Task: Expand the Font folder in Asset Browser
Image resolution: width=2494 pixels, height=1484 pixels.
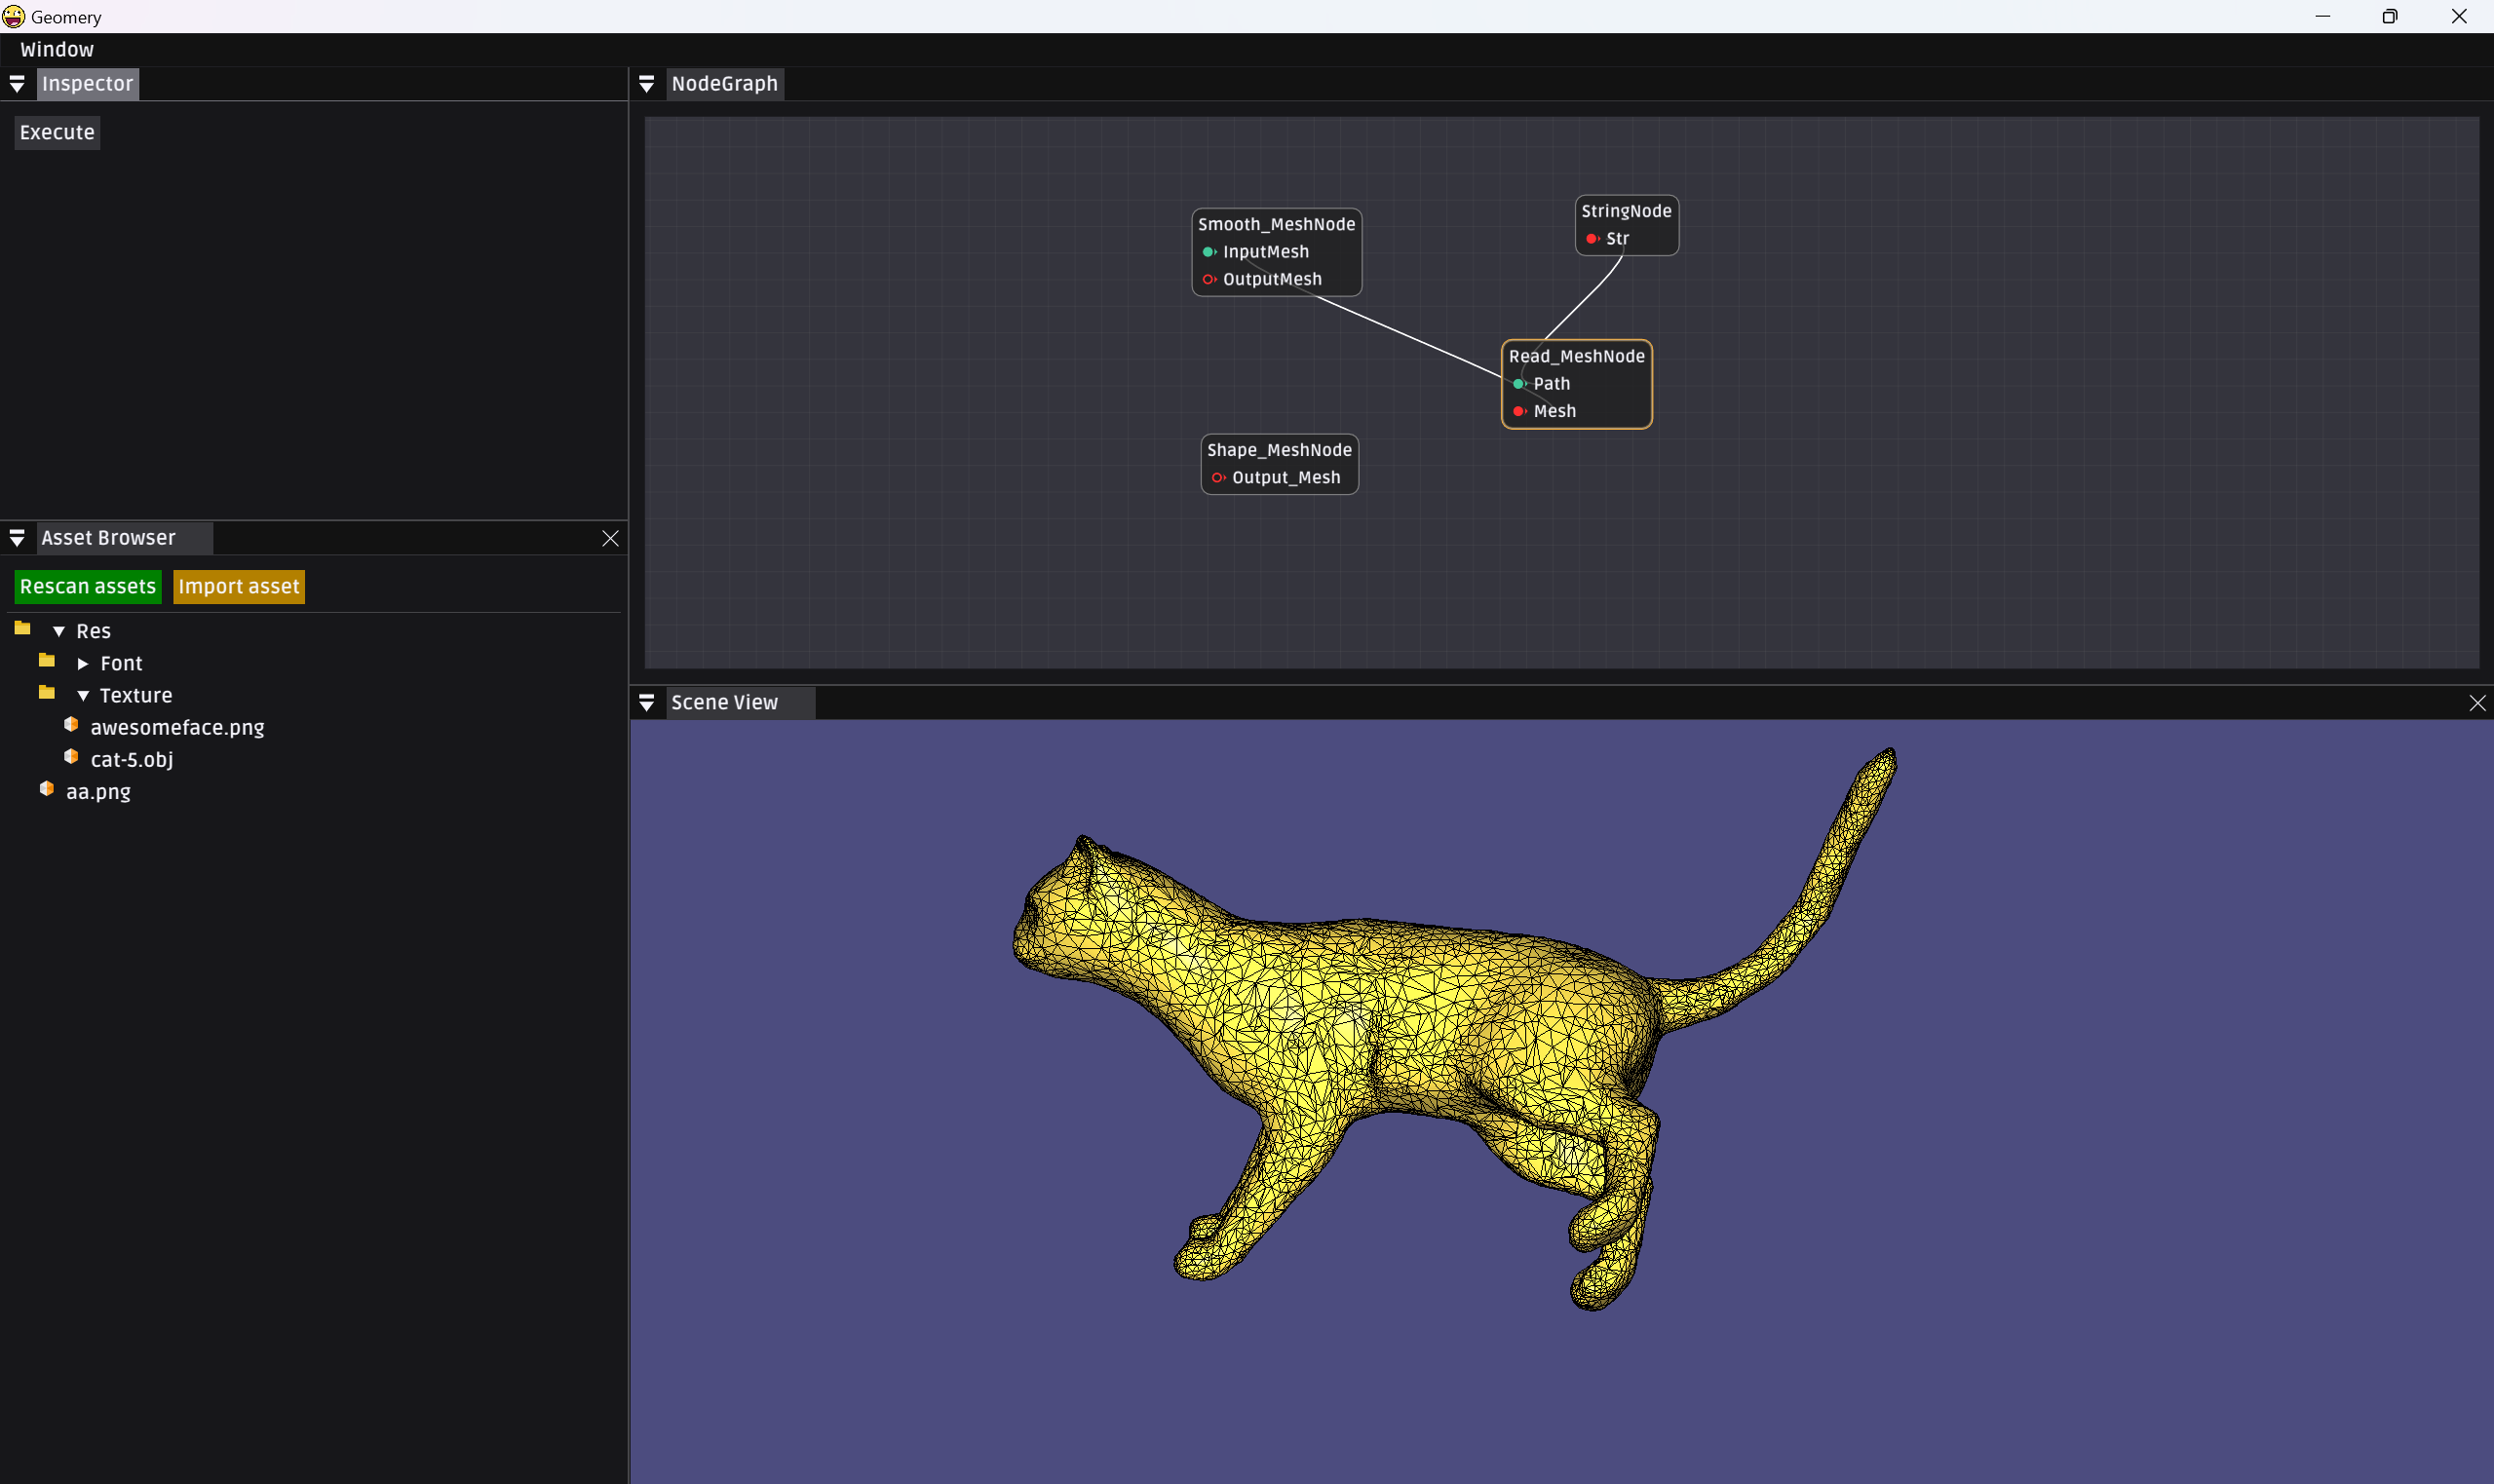Action: [x=83, y=663]
